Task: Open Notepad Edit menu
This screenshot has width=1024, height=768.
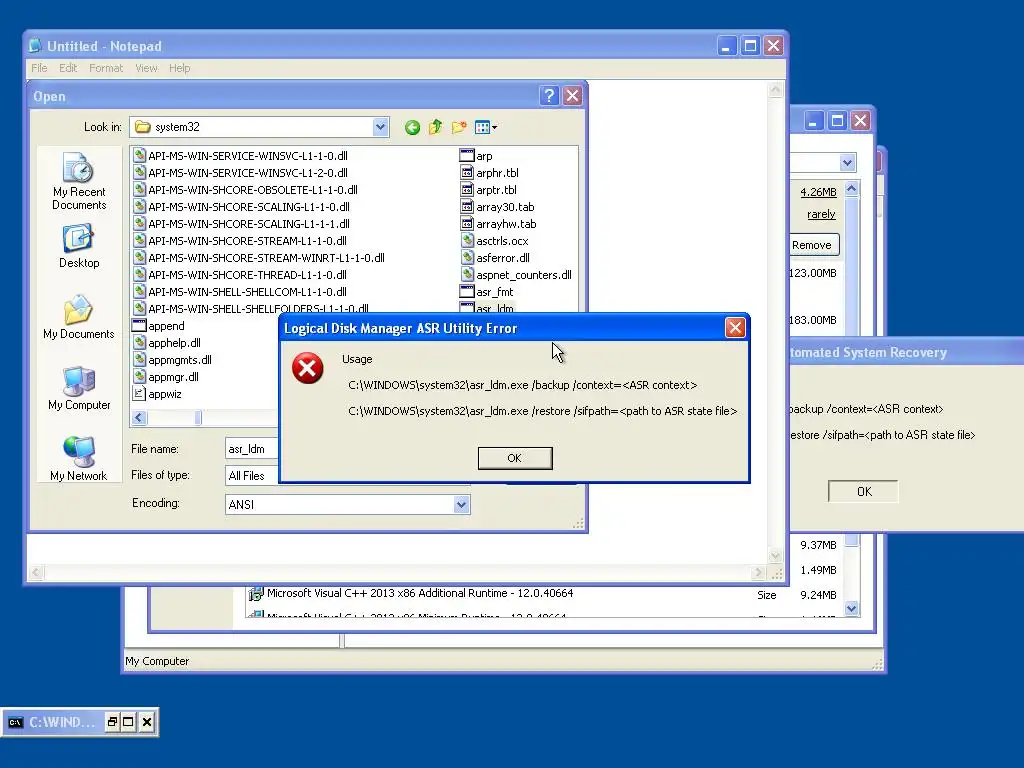Action: tap(68, 68)
